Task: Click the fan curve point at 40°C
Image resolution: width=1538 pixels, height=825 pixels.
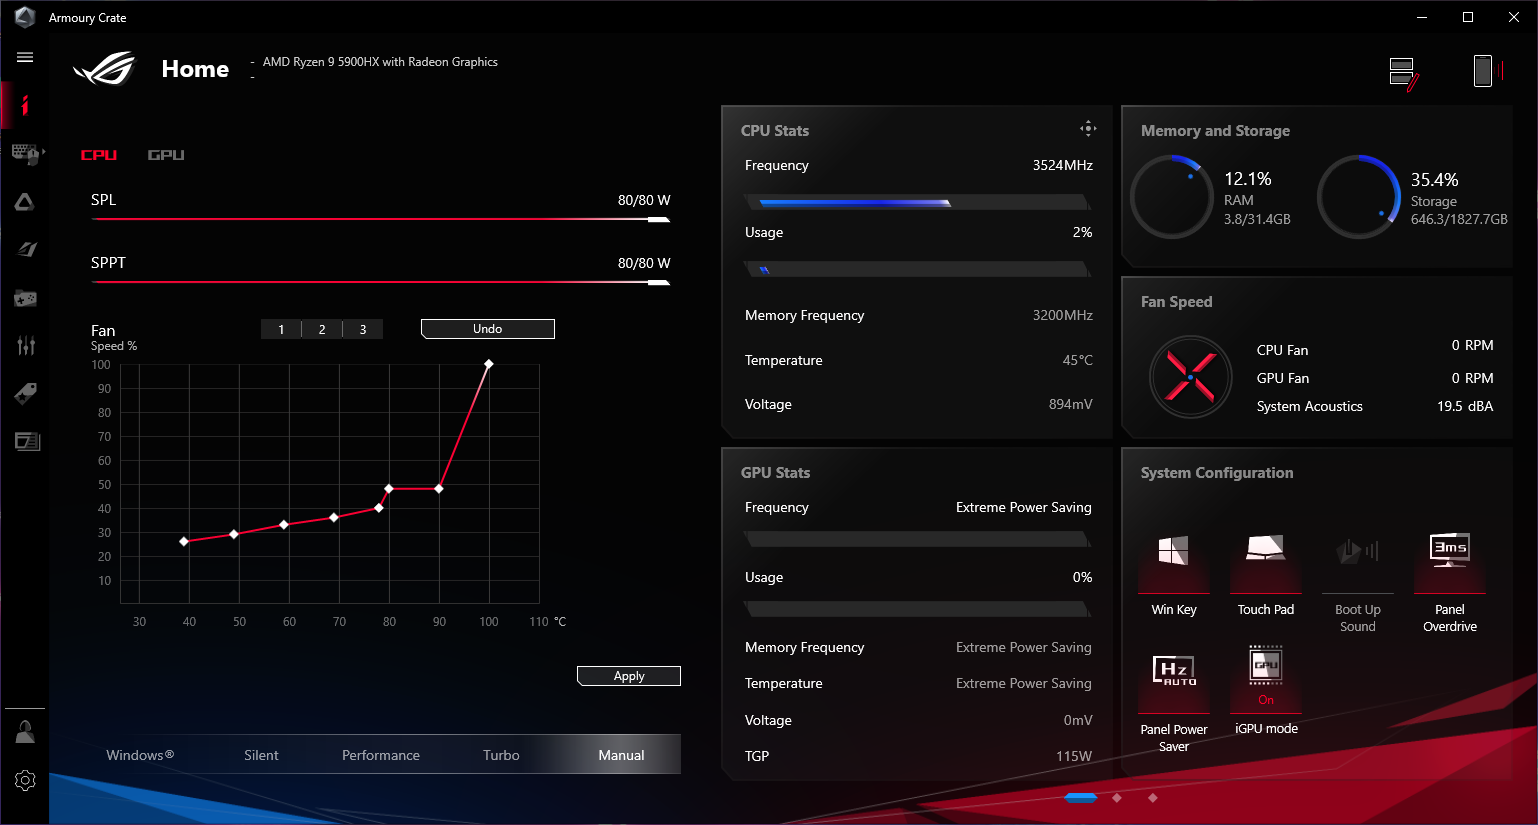Action: 184,541
